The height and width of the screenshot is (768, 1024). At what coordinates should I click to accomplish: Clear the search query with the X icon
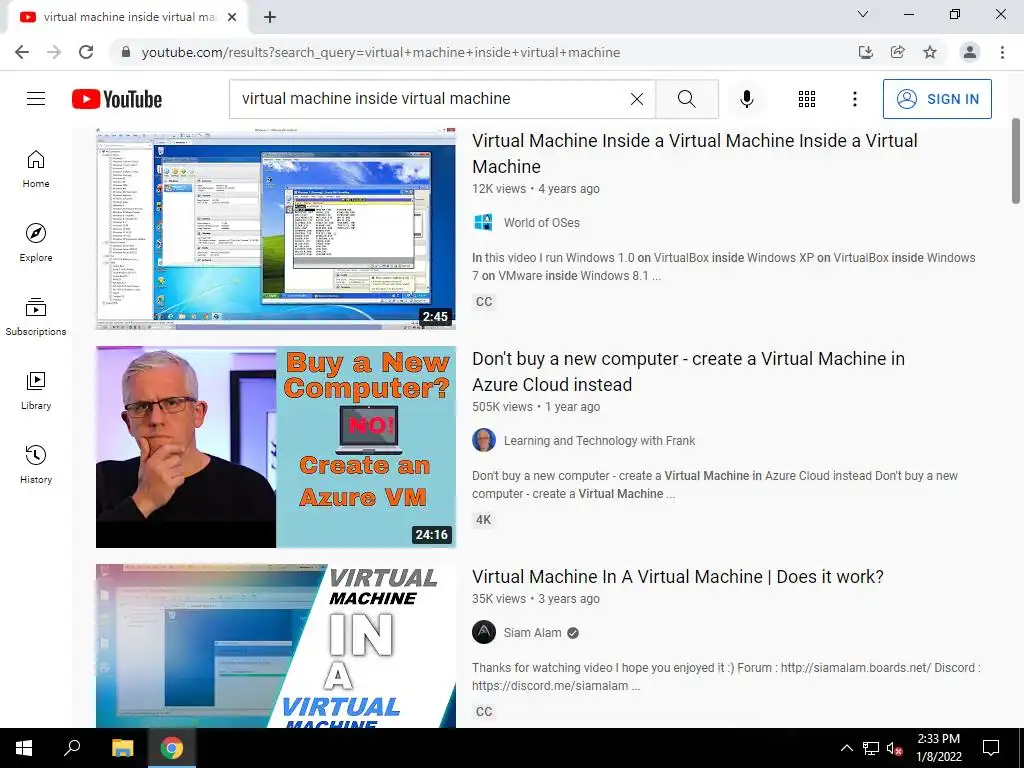click(637, 99)
